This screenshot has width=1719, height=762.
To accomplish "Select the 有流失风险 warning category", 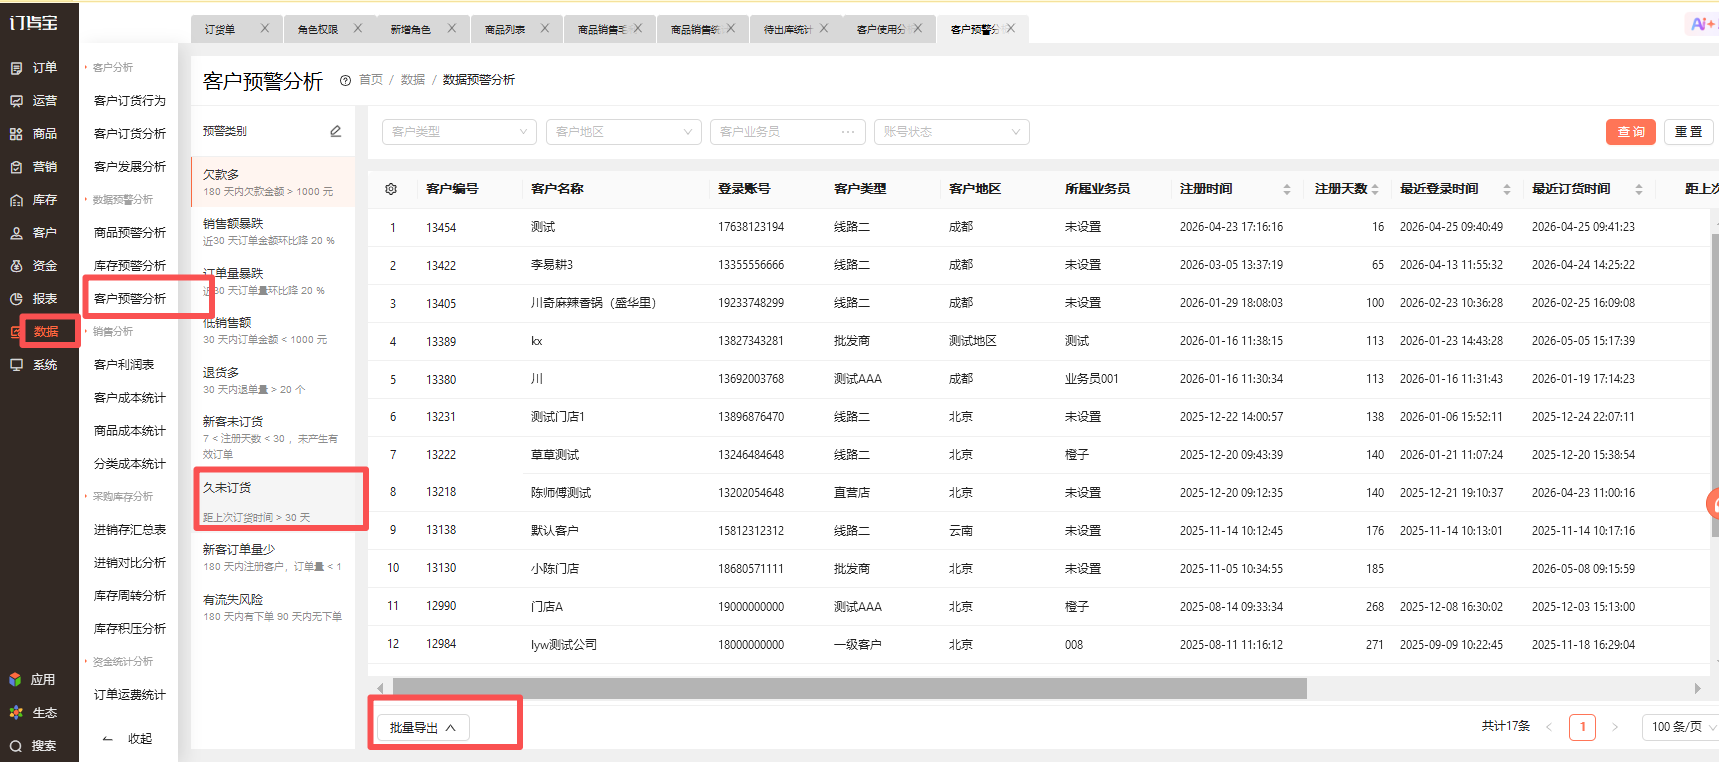I will pyautogui.click(x=272, y=608).
